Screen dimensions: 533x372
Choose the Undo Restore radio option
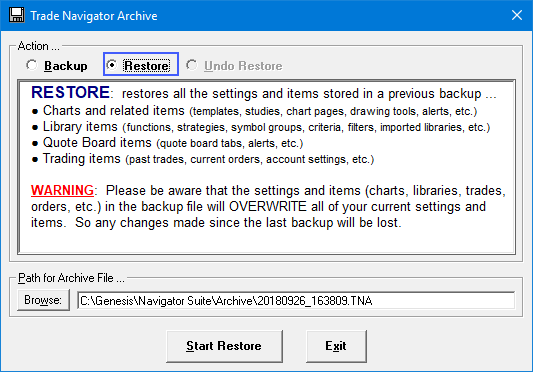click(234, 65)
